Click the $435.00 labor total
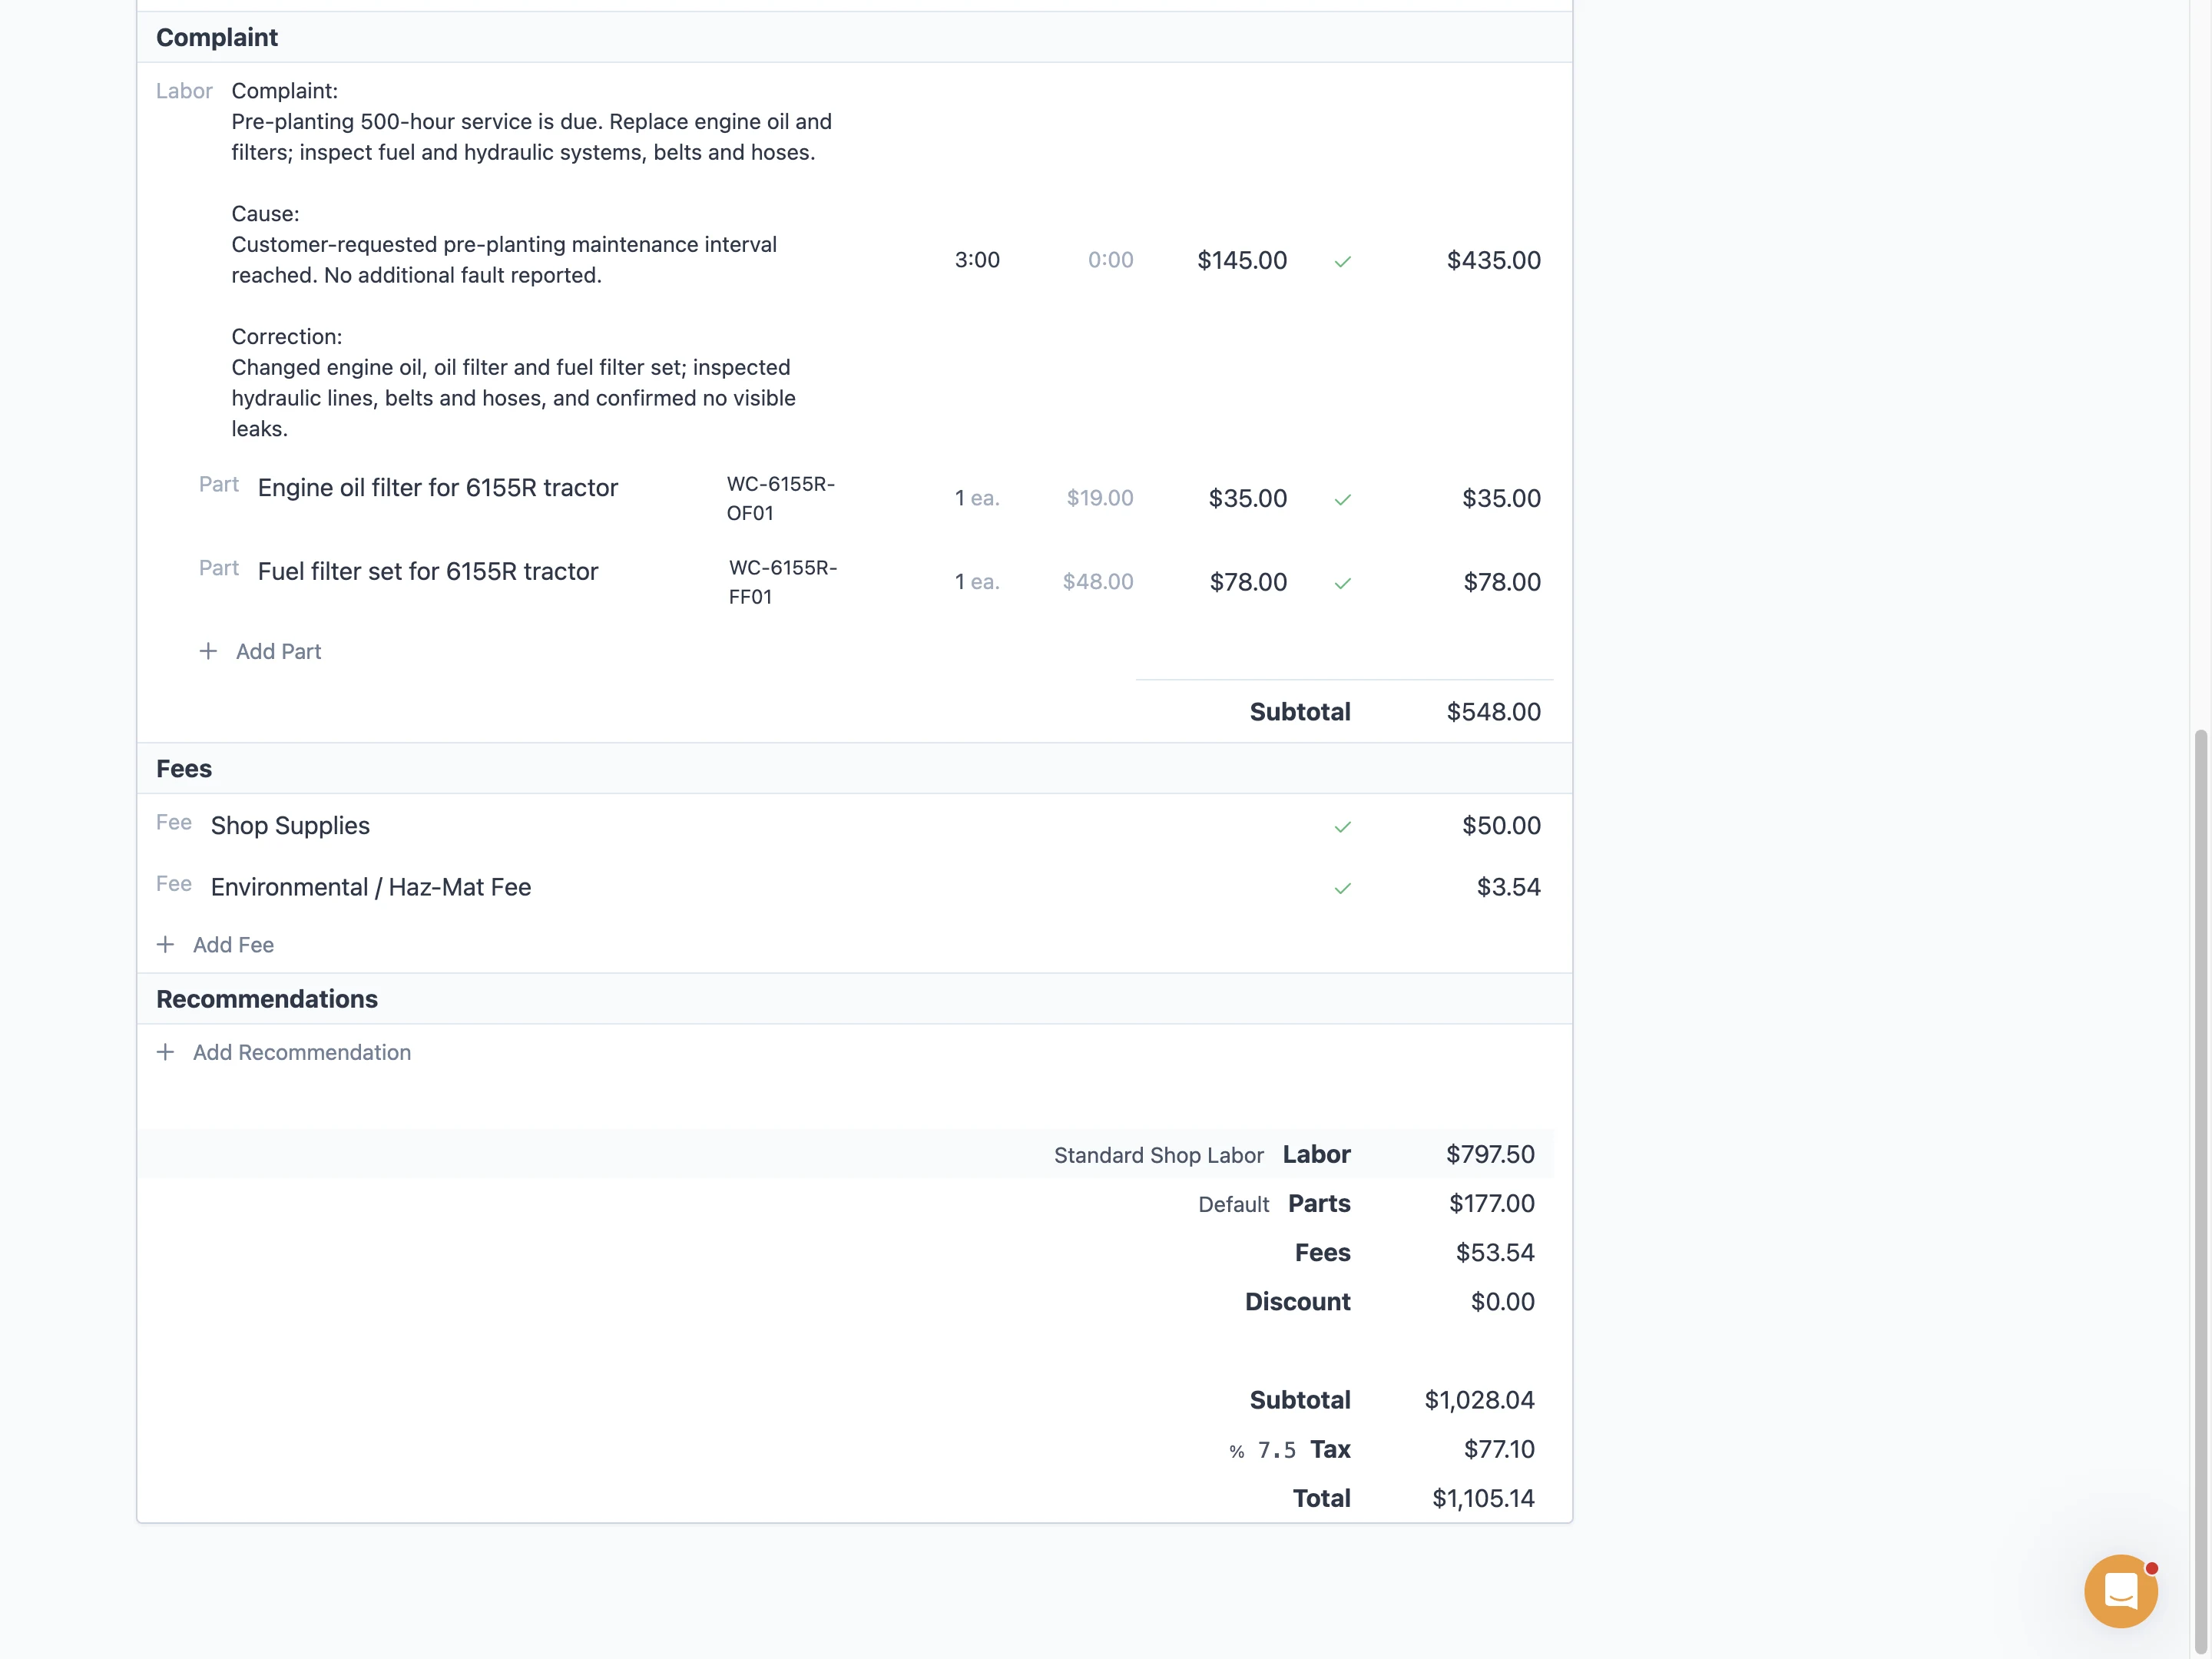This screenshot has height=1659, width=2212. tap(1493, 260)
